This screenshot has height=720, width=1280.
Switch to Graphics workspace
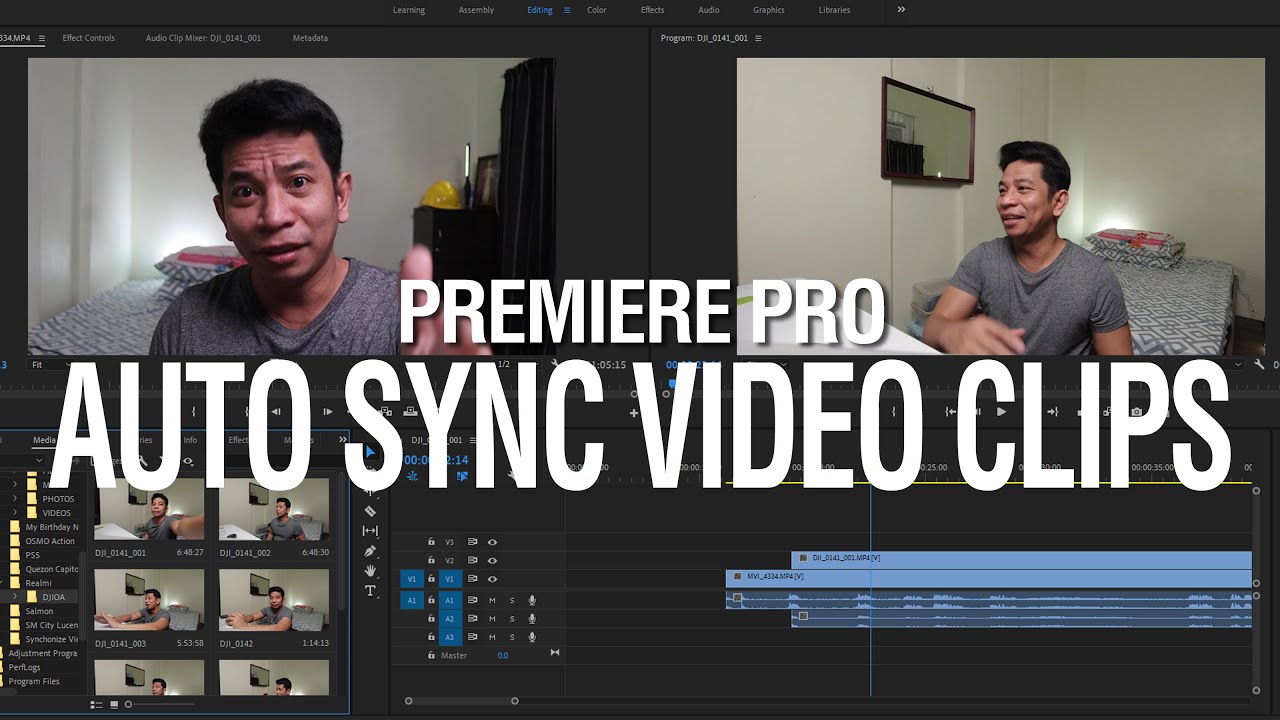coord(769,10)
